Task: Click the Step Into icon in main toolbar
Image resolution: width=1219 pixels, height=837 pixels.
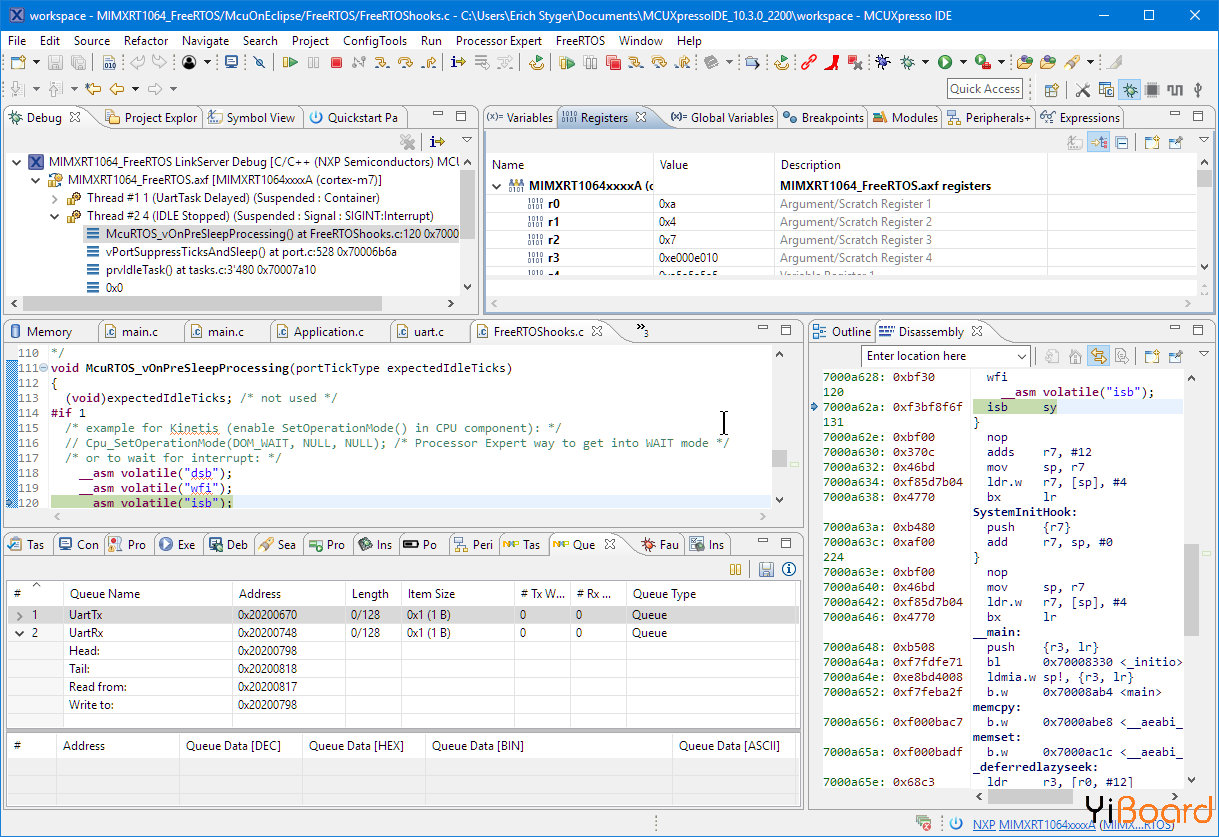Action: click(382, 62)
